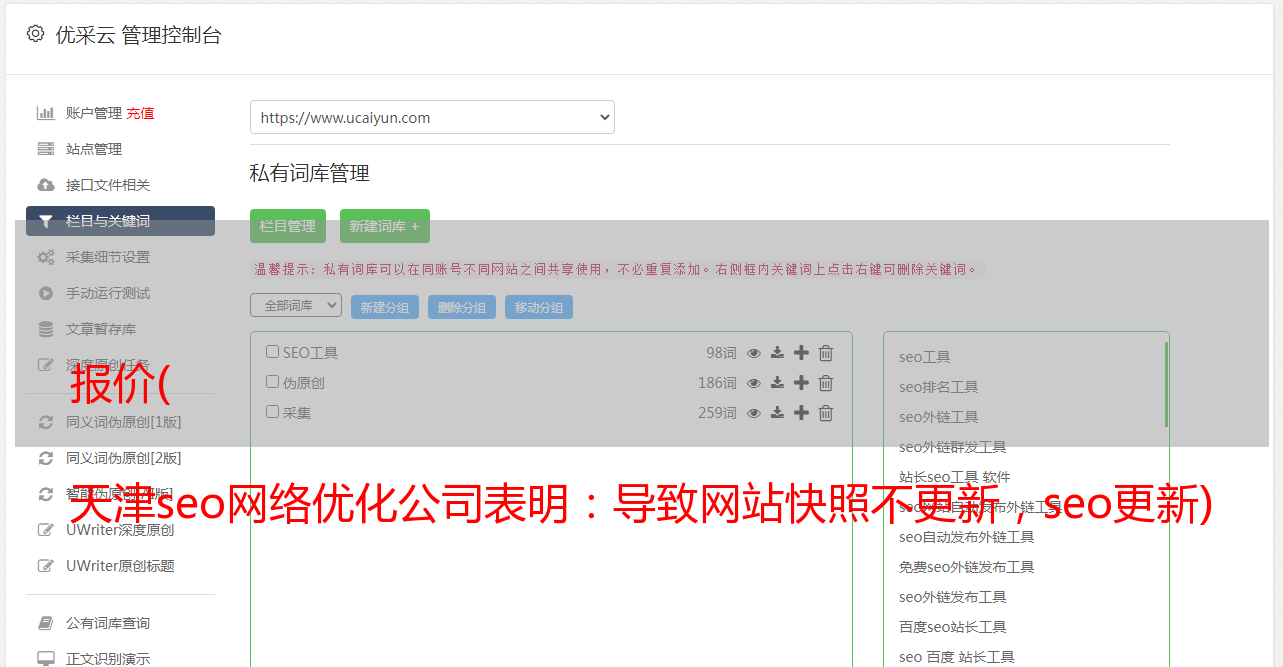Image resolution: width=1283 pixels, height=667 pixels.
Task: Go to 公有词库查询 sidebar item
Action: [108, 623]
